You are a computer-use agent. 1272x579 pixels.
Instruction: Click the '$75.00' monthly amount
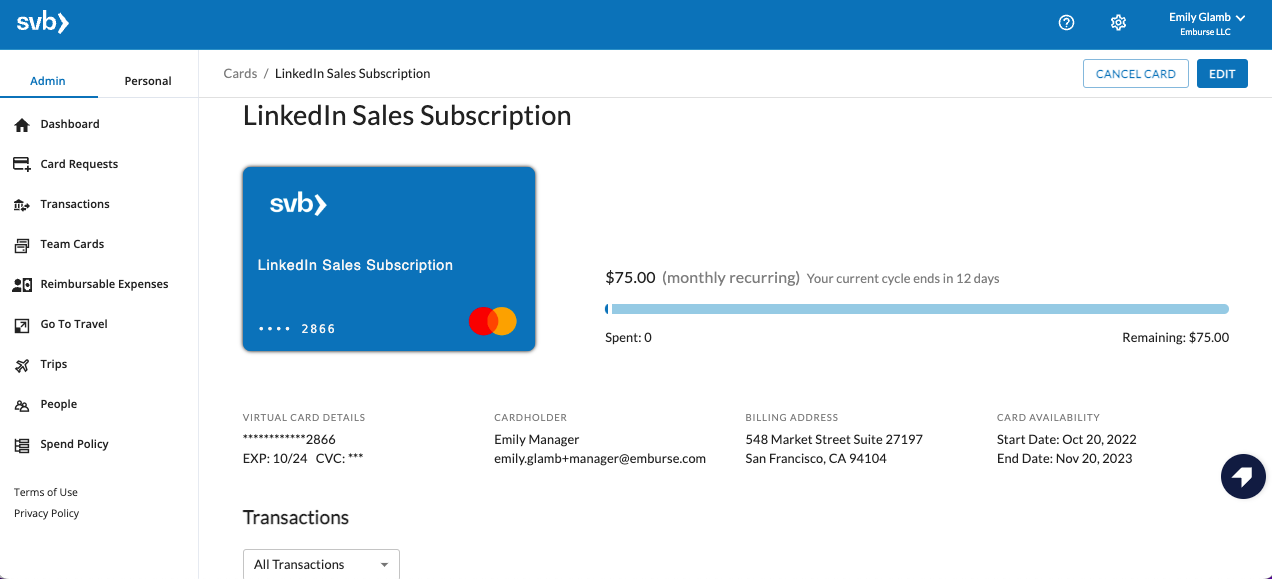[630, 277]
